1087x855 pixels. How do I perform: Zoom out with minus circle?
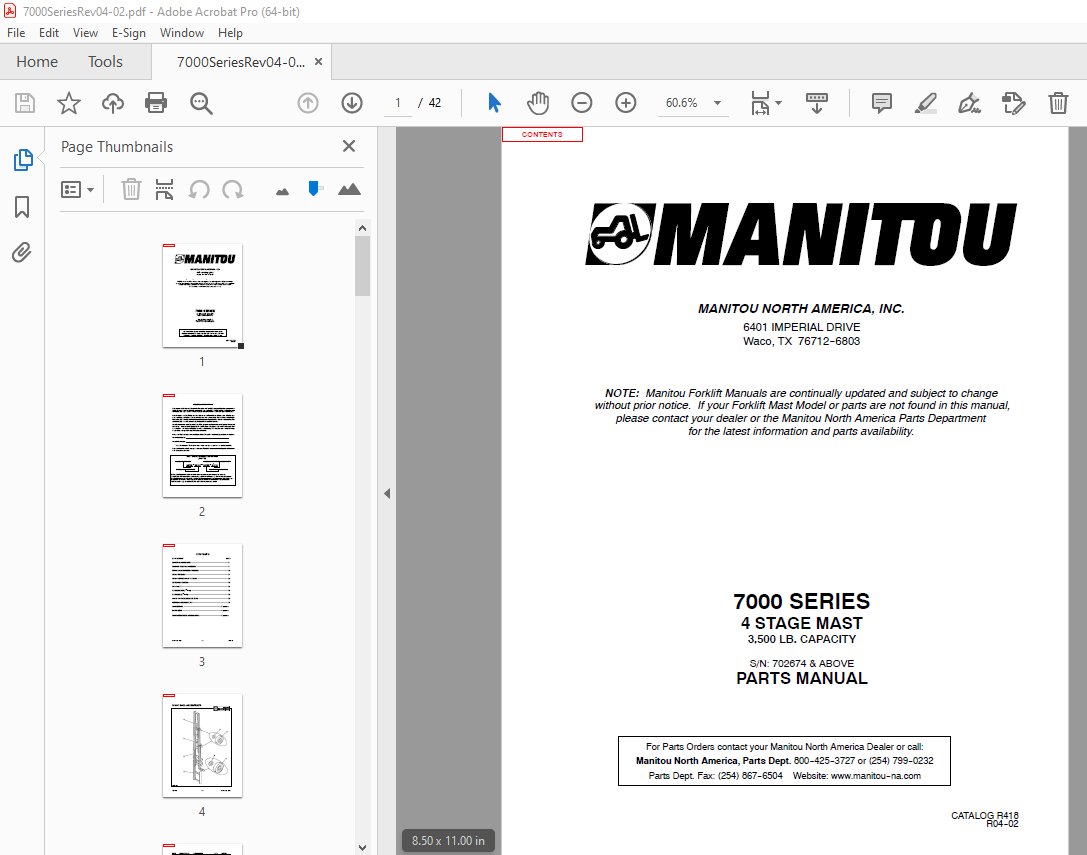(x=582, y=103)
